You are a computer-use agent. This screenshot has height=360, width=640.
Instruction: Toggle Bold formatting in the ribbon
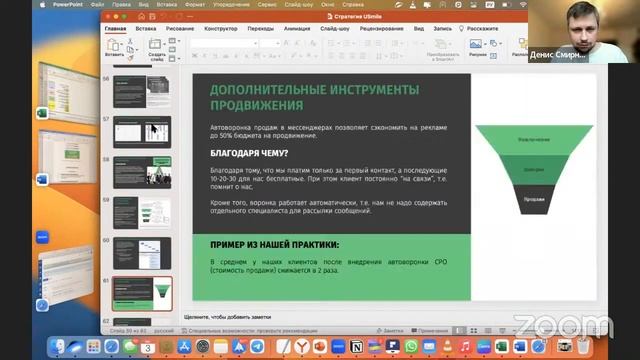pos(195,56)
